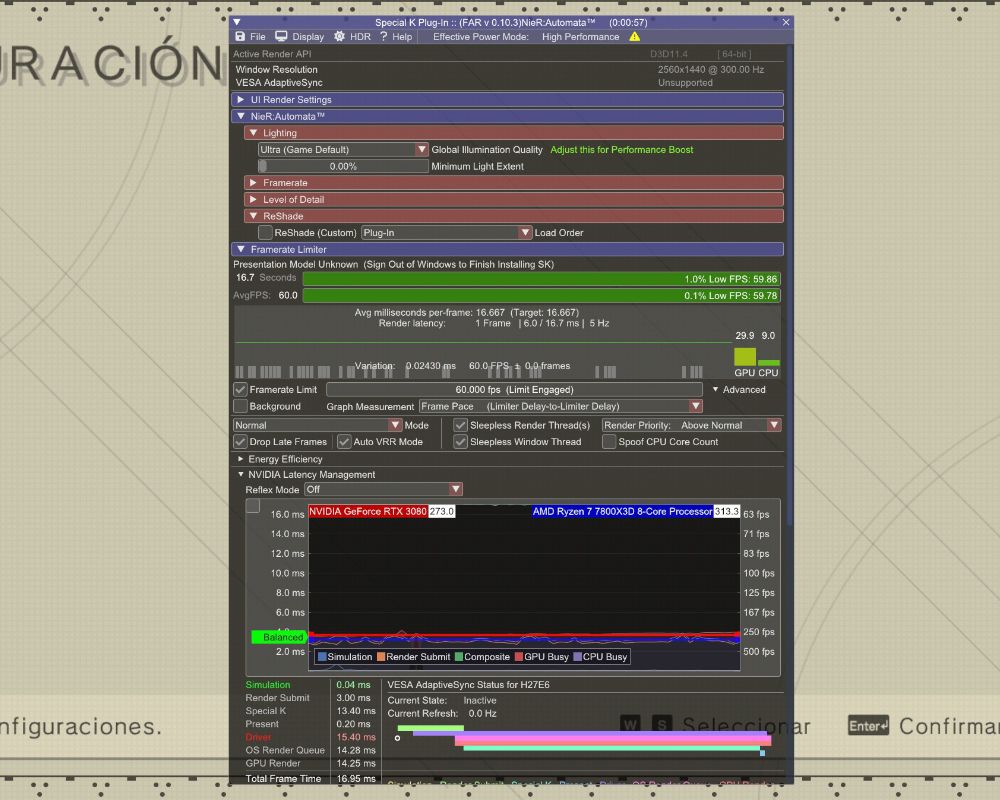The width and height of the screenshot is (1000, 800).
Task: Adjust Minimum Light Extent slider
Action: pyautogui.click(x=343, y=166)
